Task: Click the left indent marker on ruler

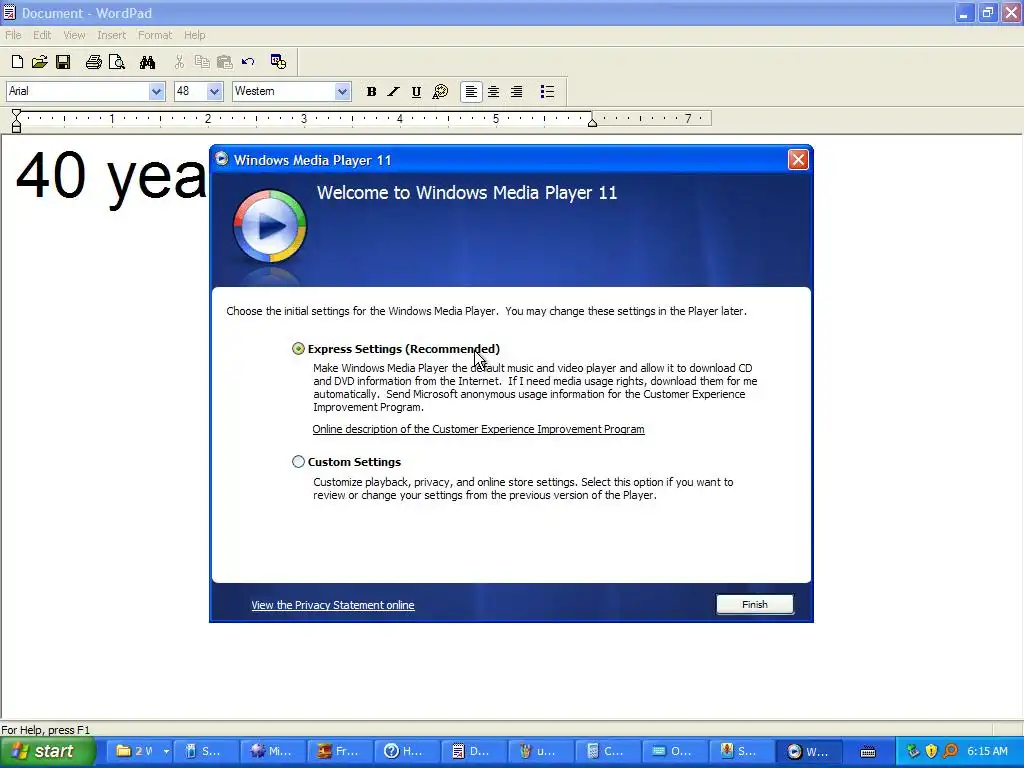Action: tap(16, 121)
